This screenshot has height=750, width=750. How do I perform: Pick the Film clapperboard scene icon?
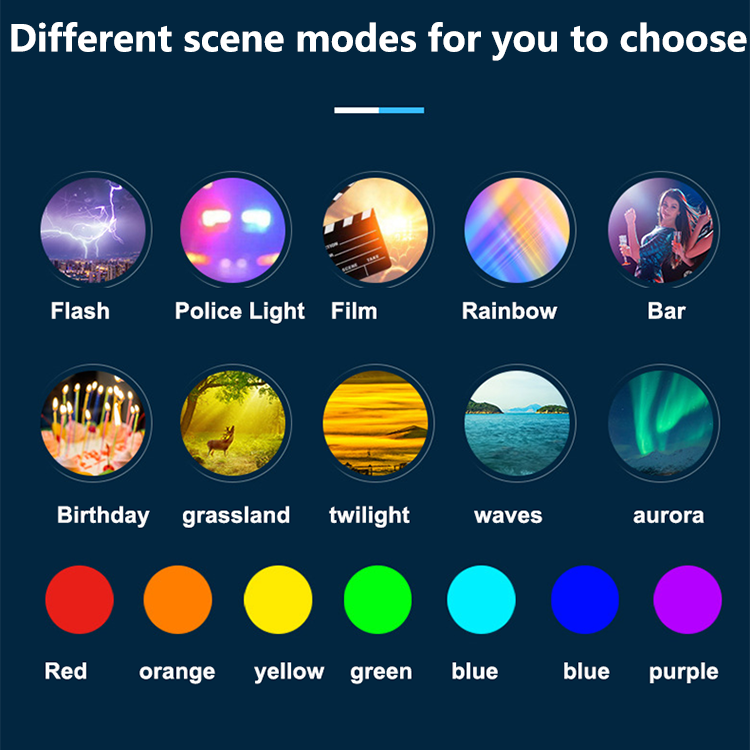coord(375,230)
